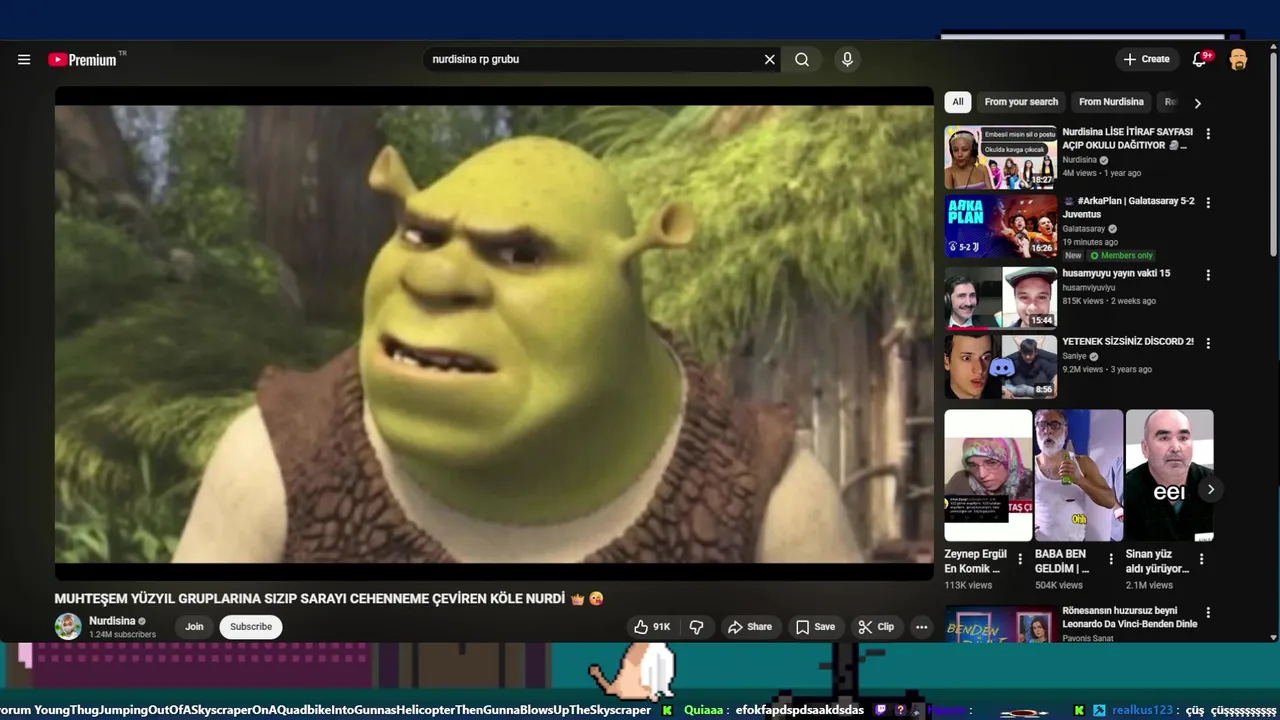Open Zeynep Ergül En Komik short
The width and height of the screenshot is (1280, 720).
tap(988, 475)
